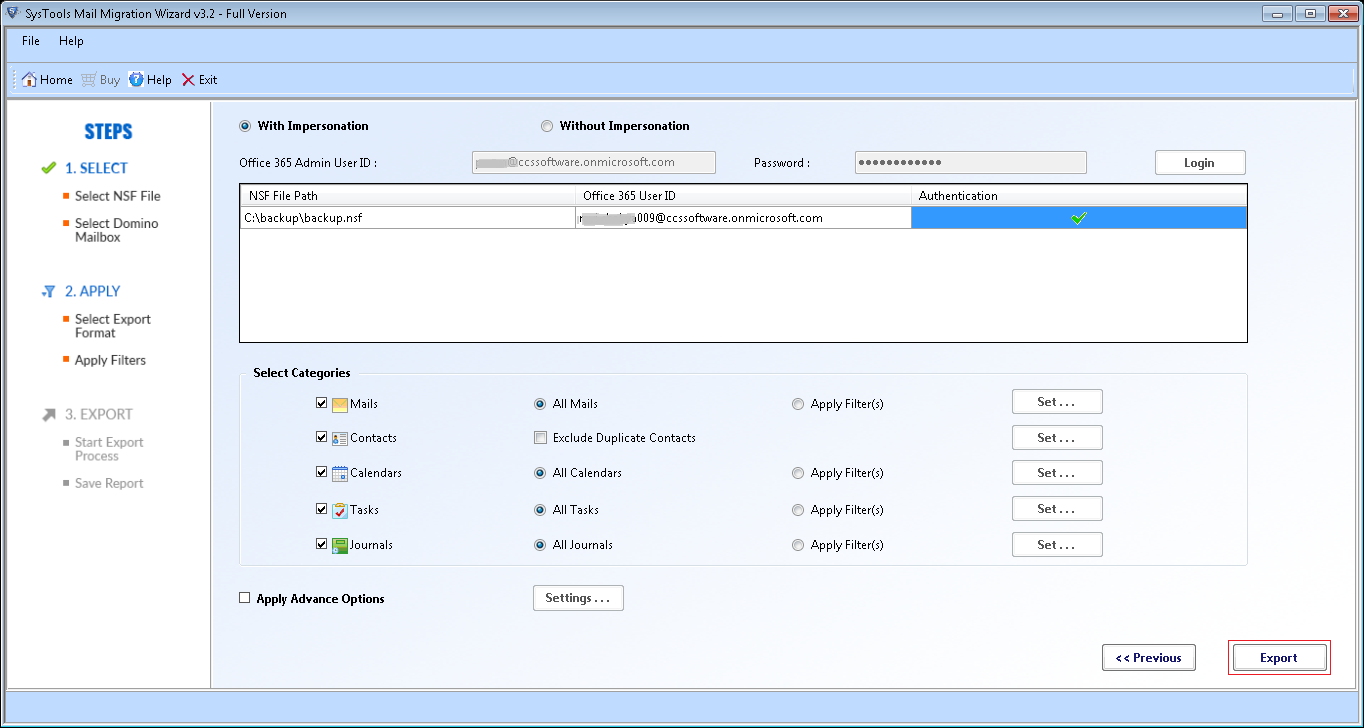Image resolution: width=1364 pixels, height=728 pixels.
Task: Open the Help menu
Action: coord(71,41)
